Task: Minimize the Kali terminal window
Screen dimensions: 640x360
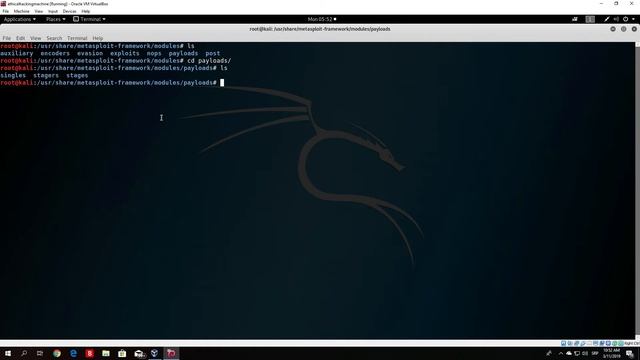Action: pos(613,29)
